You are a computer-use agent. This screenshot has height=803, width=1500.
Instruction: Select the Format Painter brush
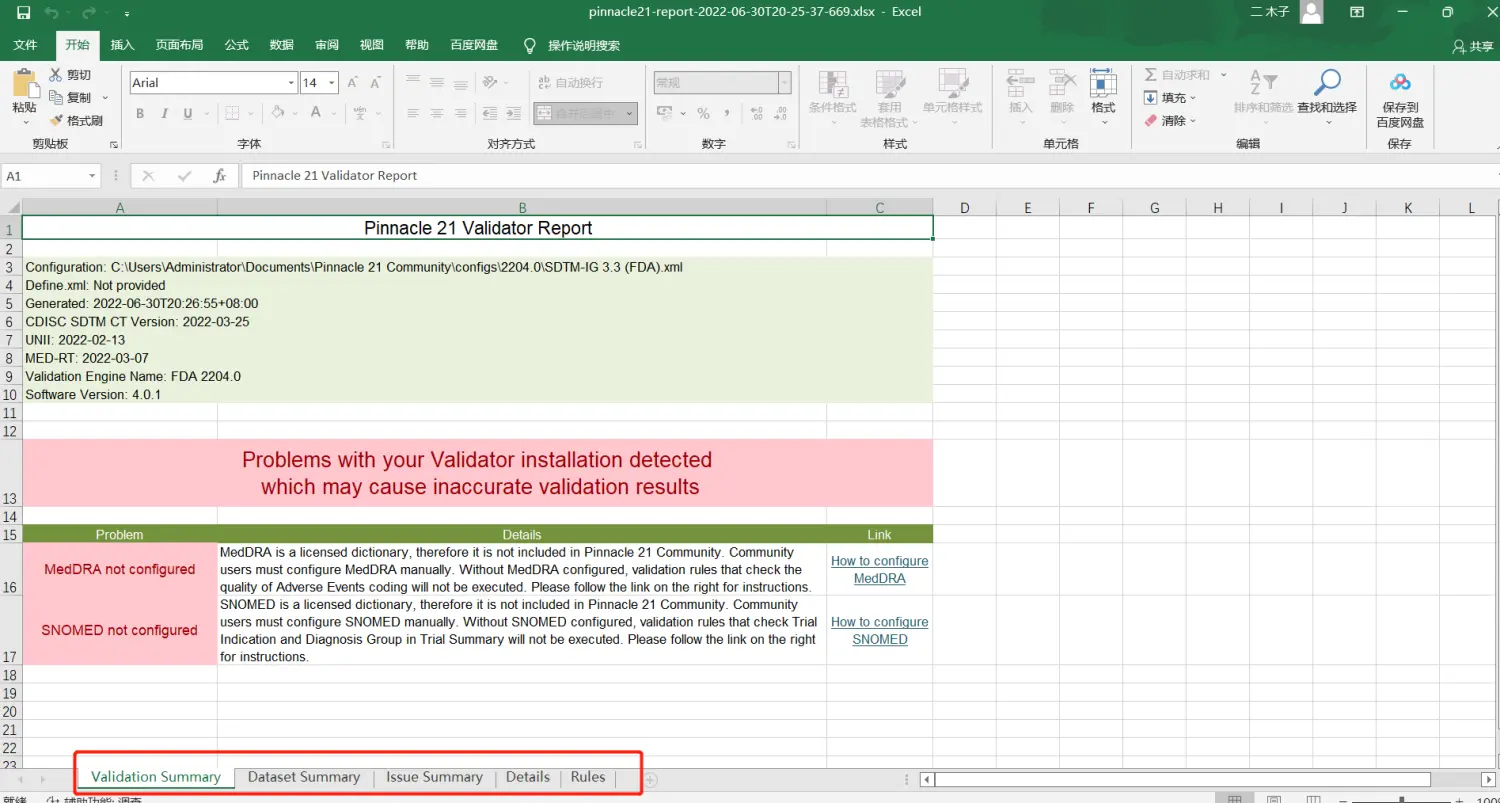(56, 120)
